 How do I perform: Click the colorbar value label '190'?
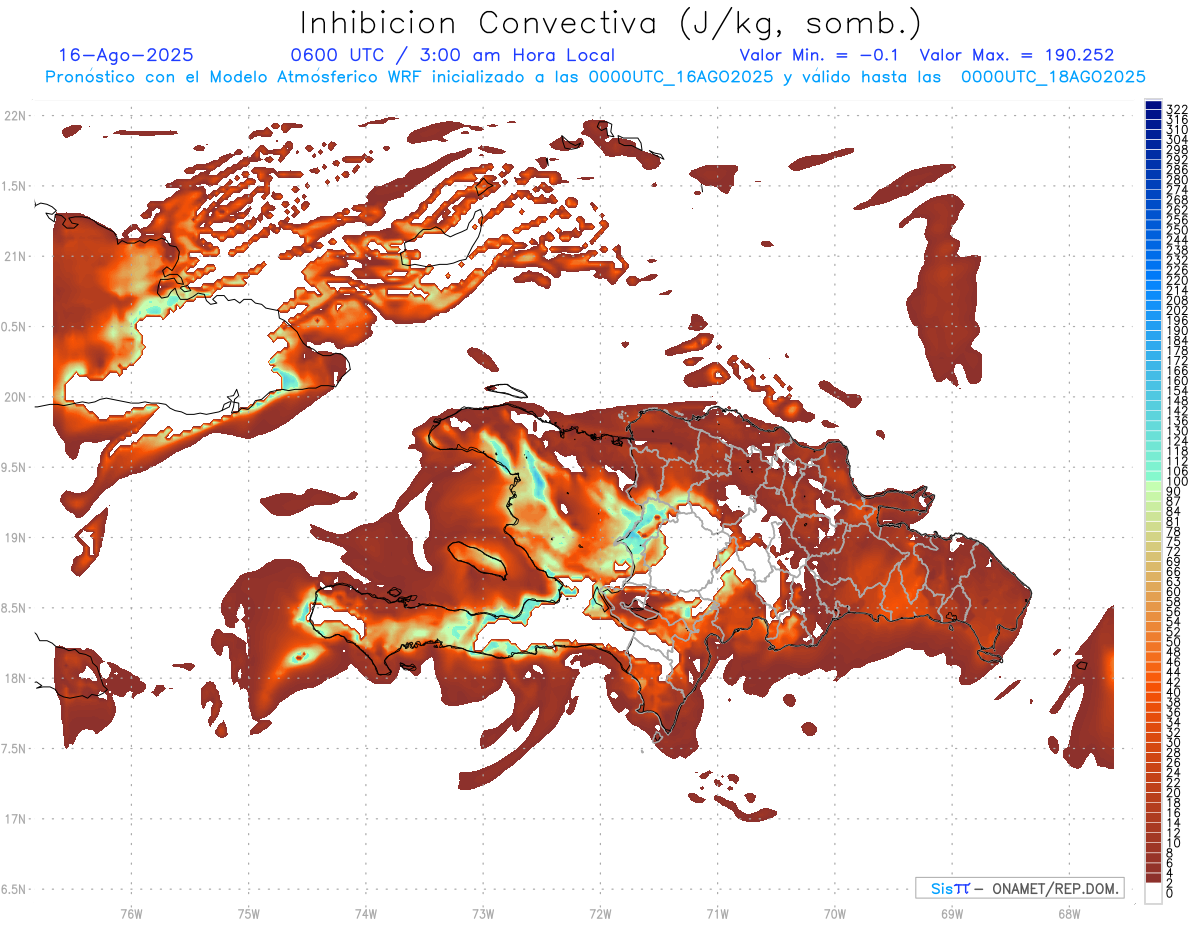pos(1176,331)
